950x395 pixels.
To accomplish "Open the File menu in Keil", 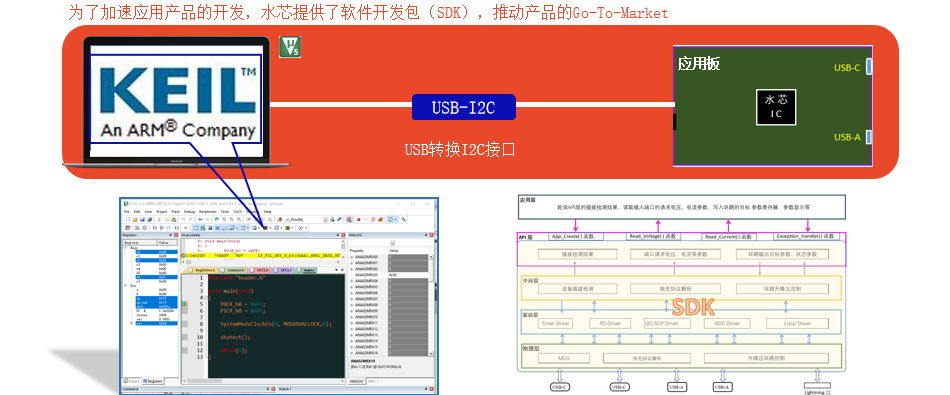I will (127, 211).
